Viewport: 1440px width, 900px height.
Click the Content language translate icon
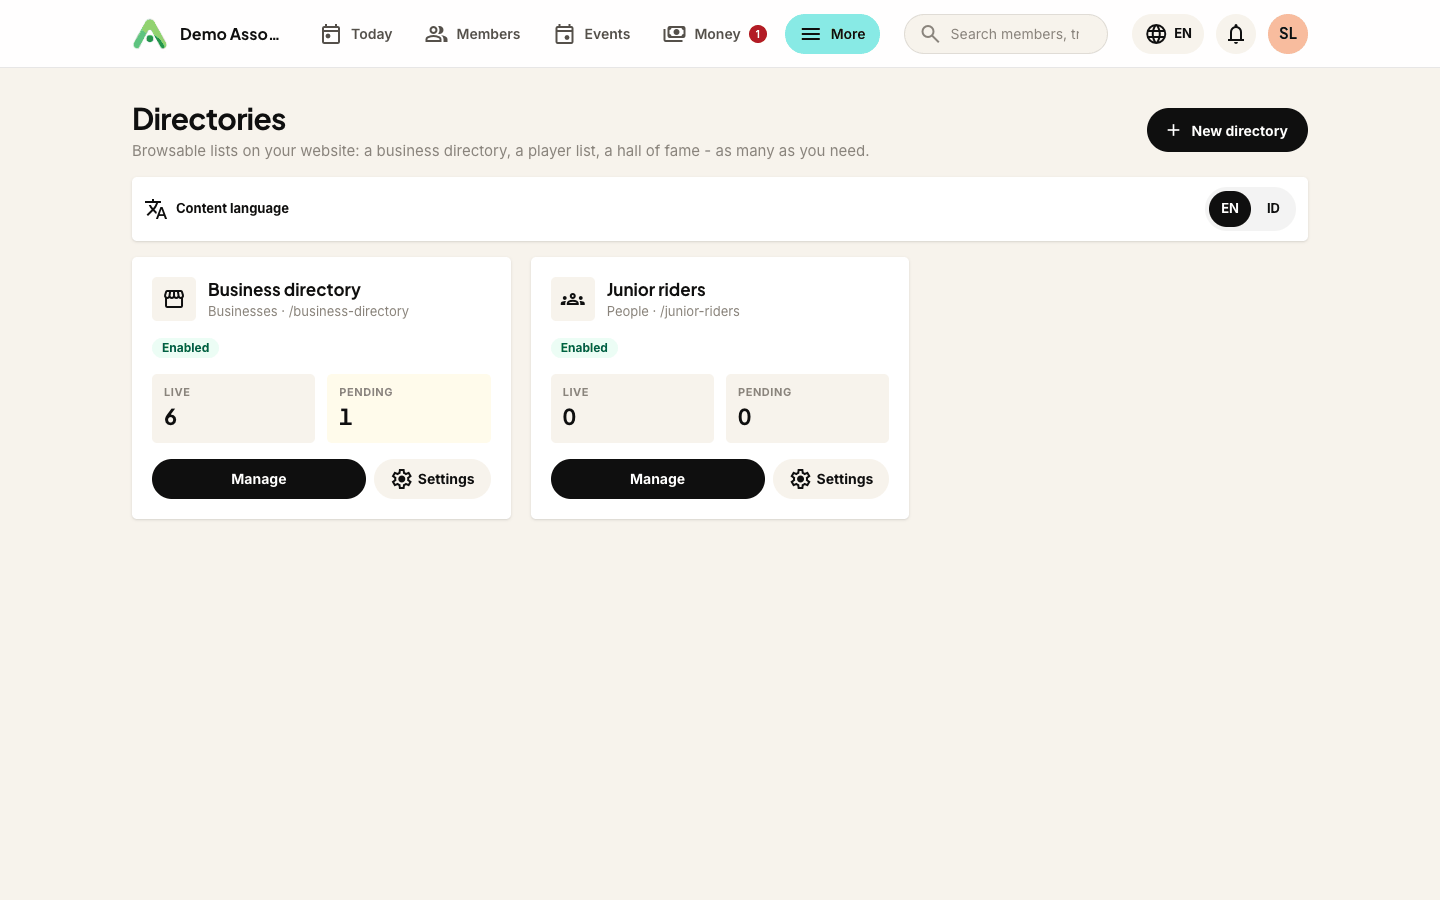156,209
